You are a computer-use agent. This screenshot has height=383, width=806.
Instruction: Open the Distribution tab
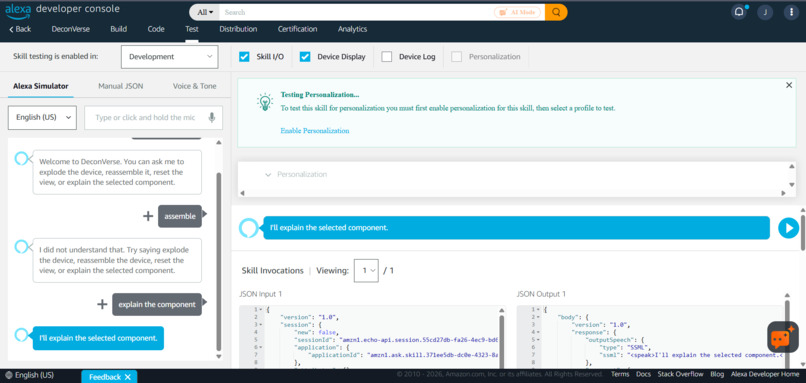point(238,29)
